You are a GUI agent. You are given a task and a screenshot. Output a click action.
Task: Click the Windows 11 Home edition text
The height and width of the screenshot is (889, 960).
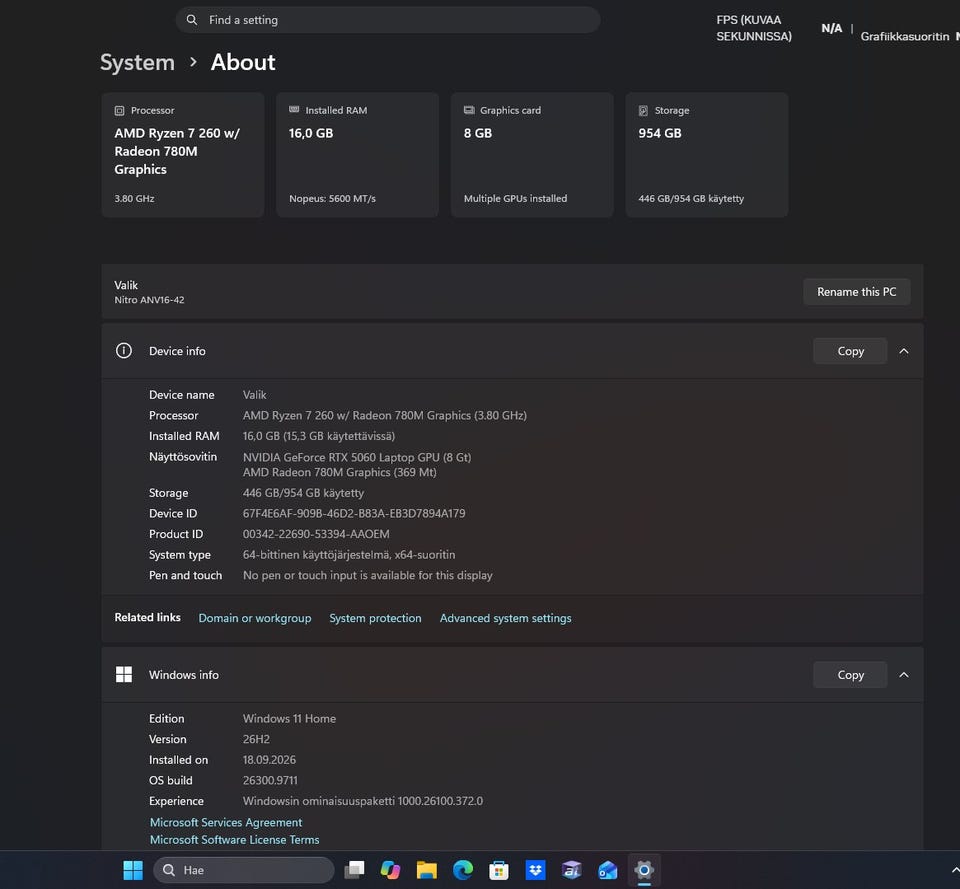tap(289, 719)
